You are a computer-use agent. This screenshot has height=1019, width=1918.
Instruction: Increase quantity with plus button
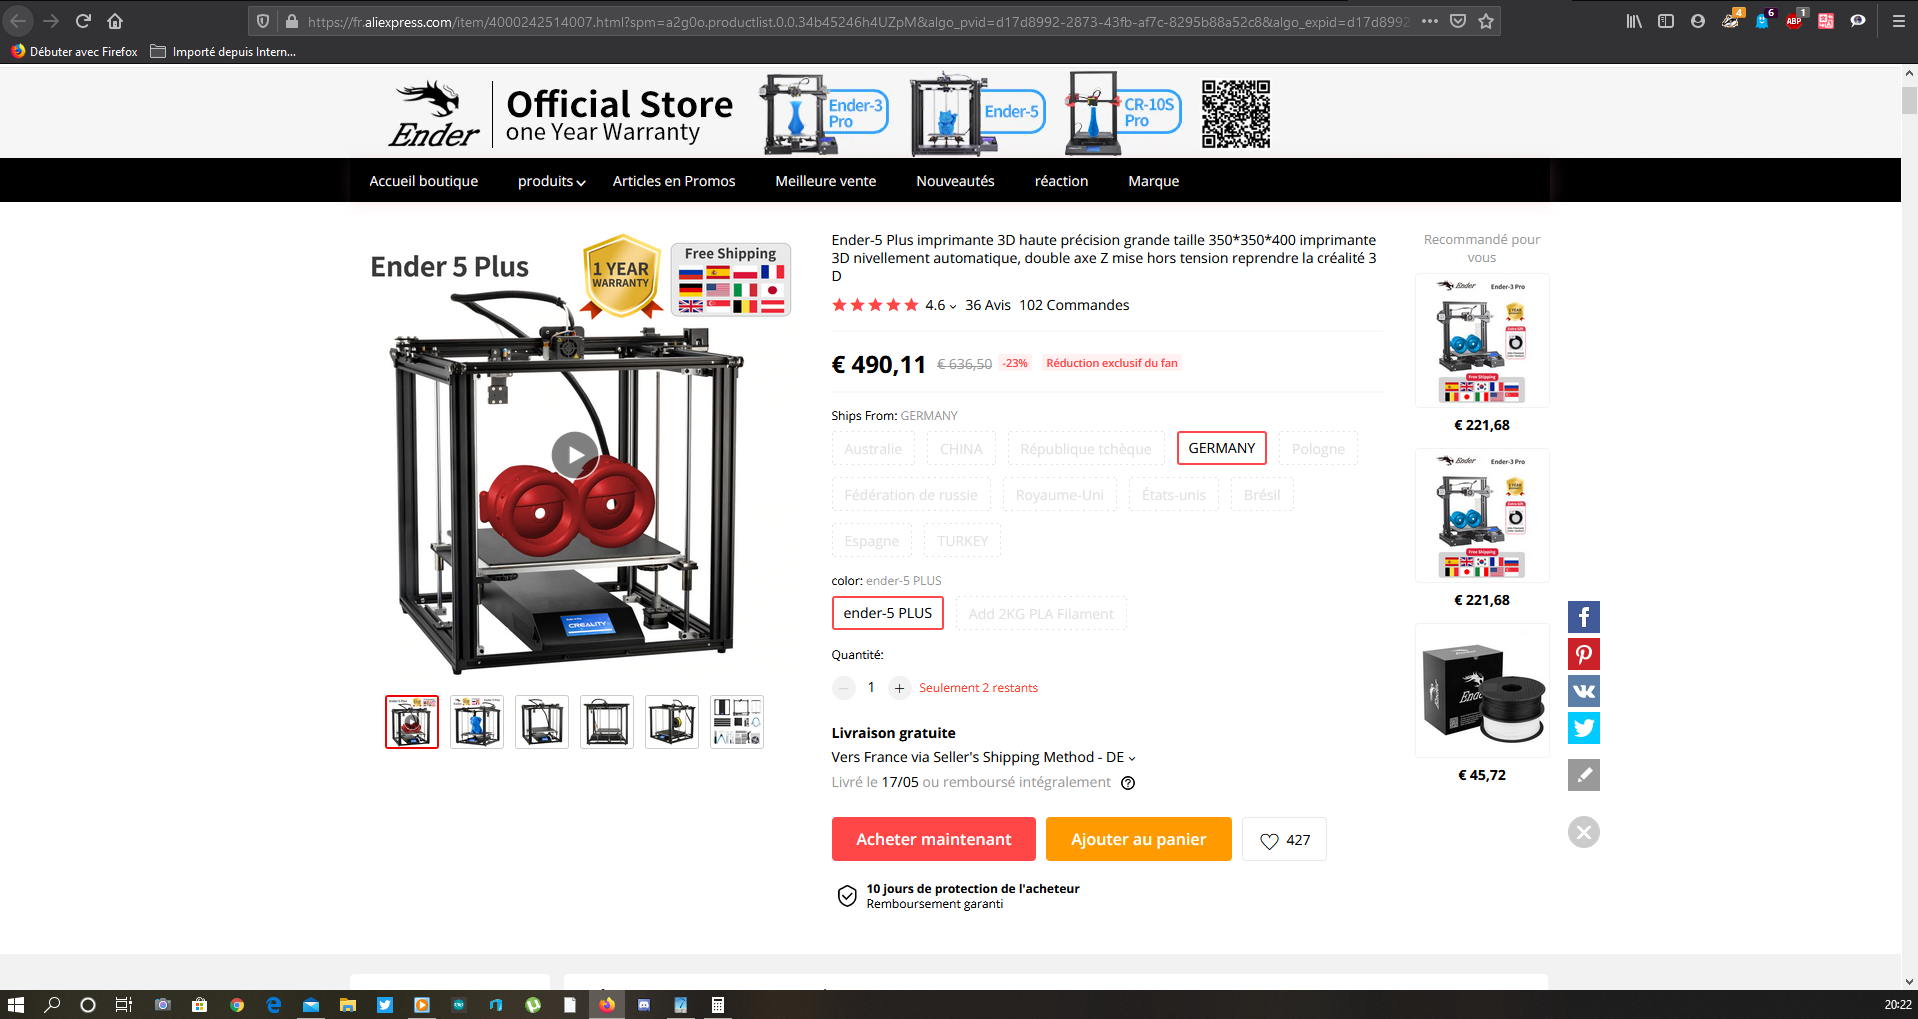899,688
